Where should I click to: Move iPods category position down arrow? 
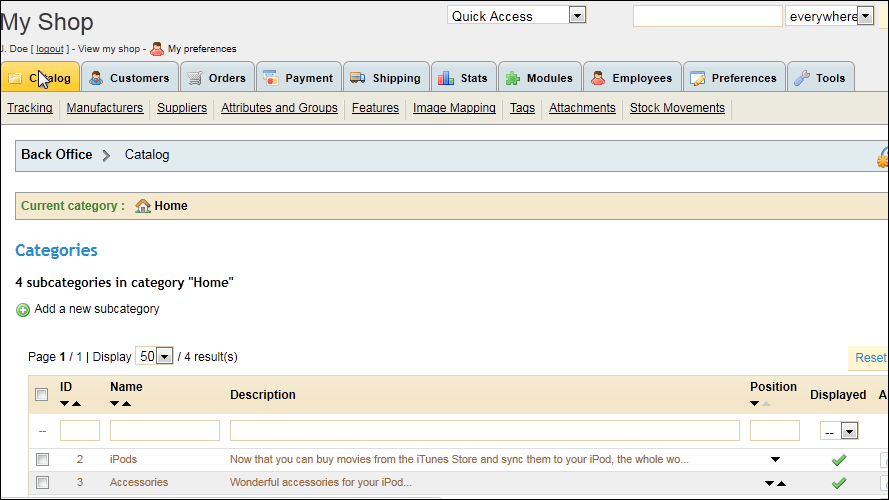tap(774, 460)
